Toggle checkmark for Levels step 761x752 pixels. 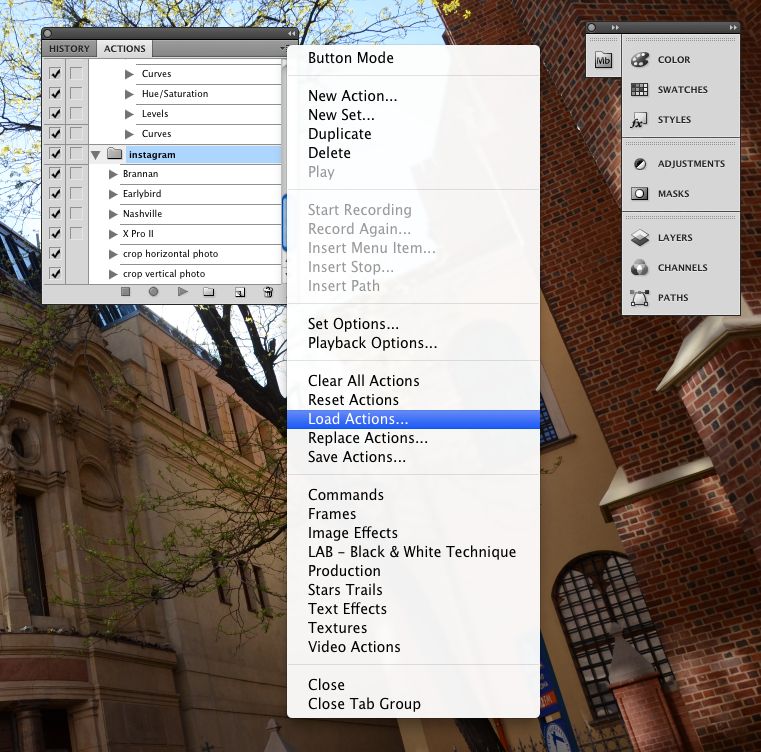[55, 113]
